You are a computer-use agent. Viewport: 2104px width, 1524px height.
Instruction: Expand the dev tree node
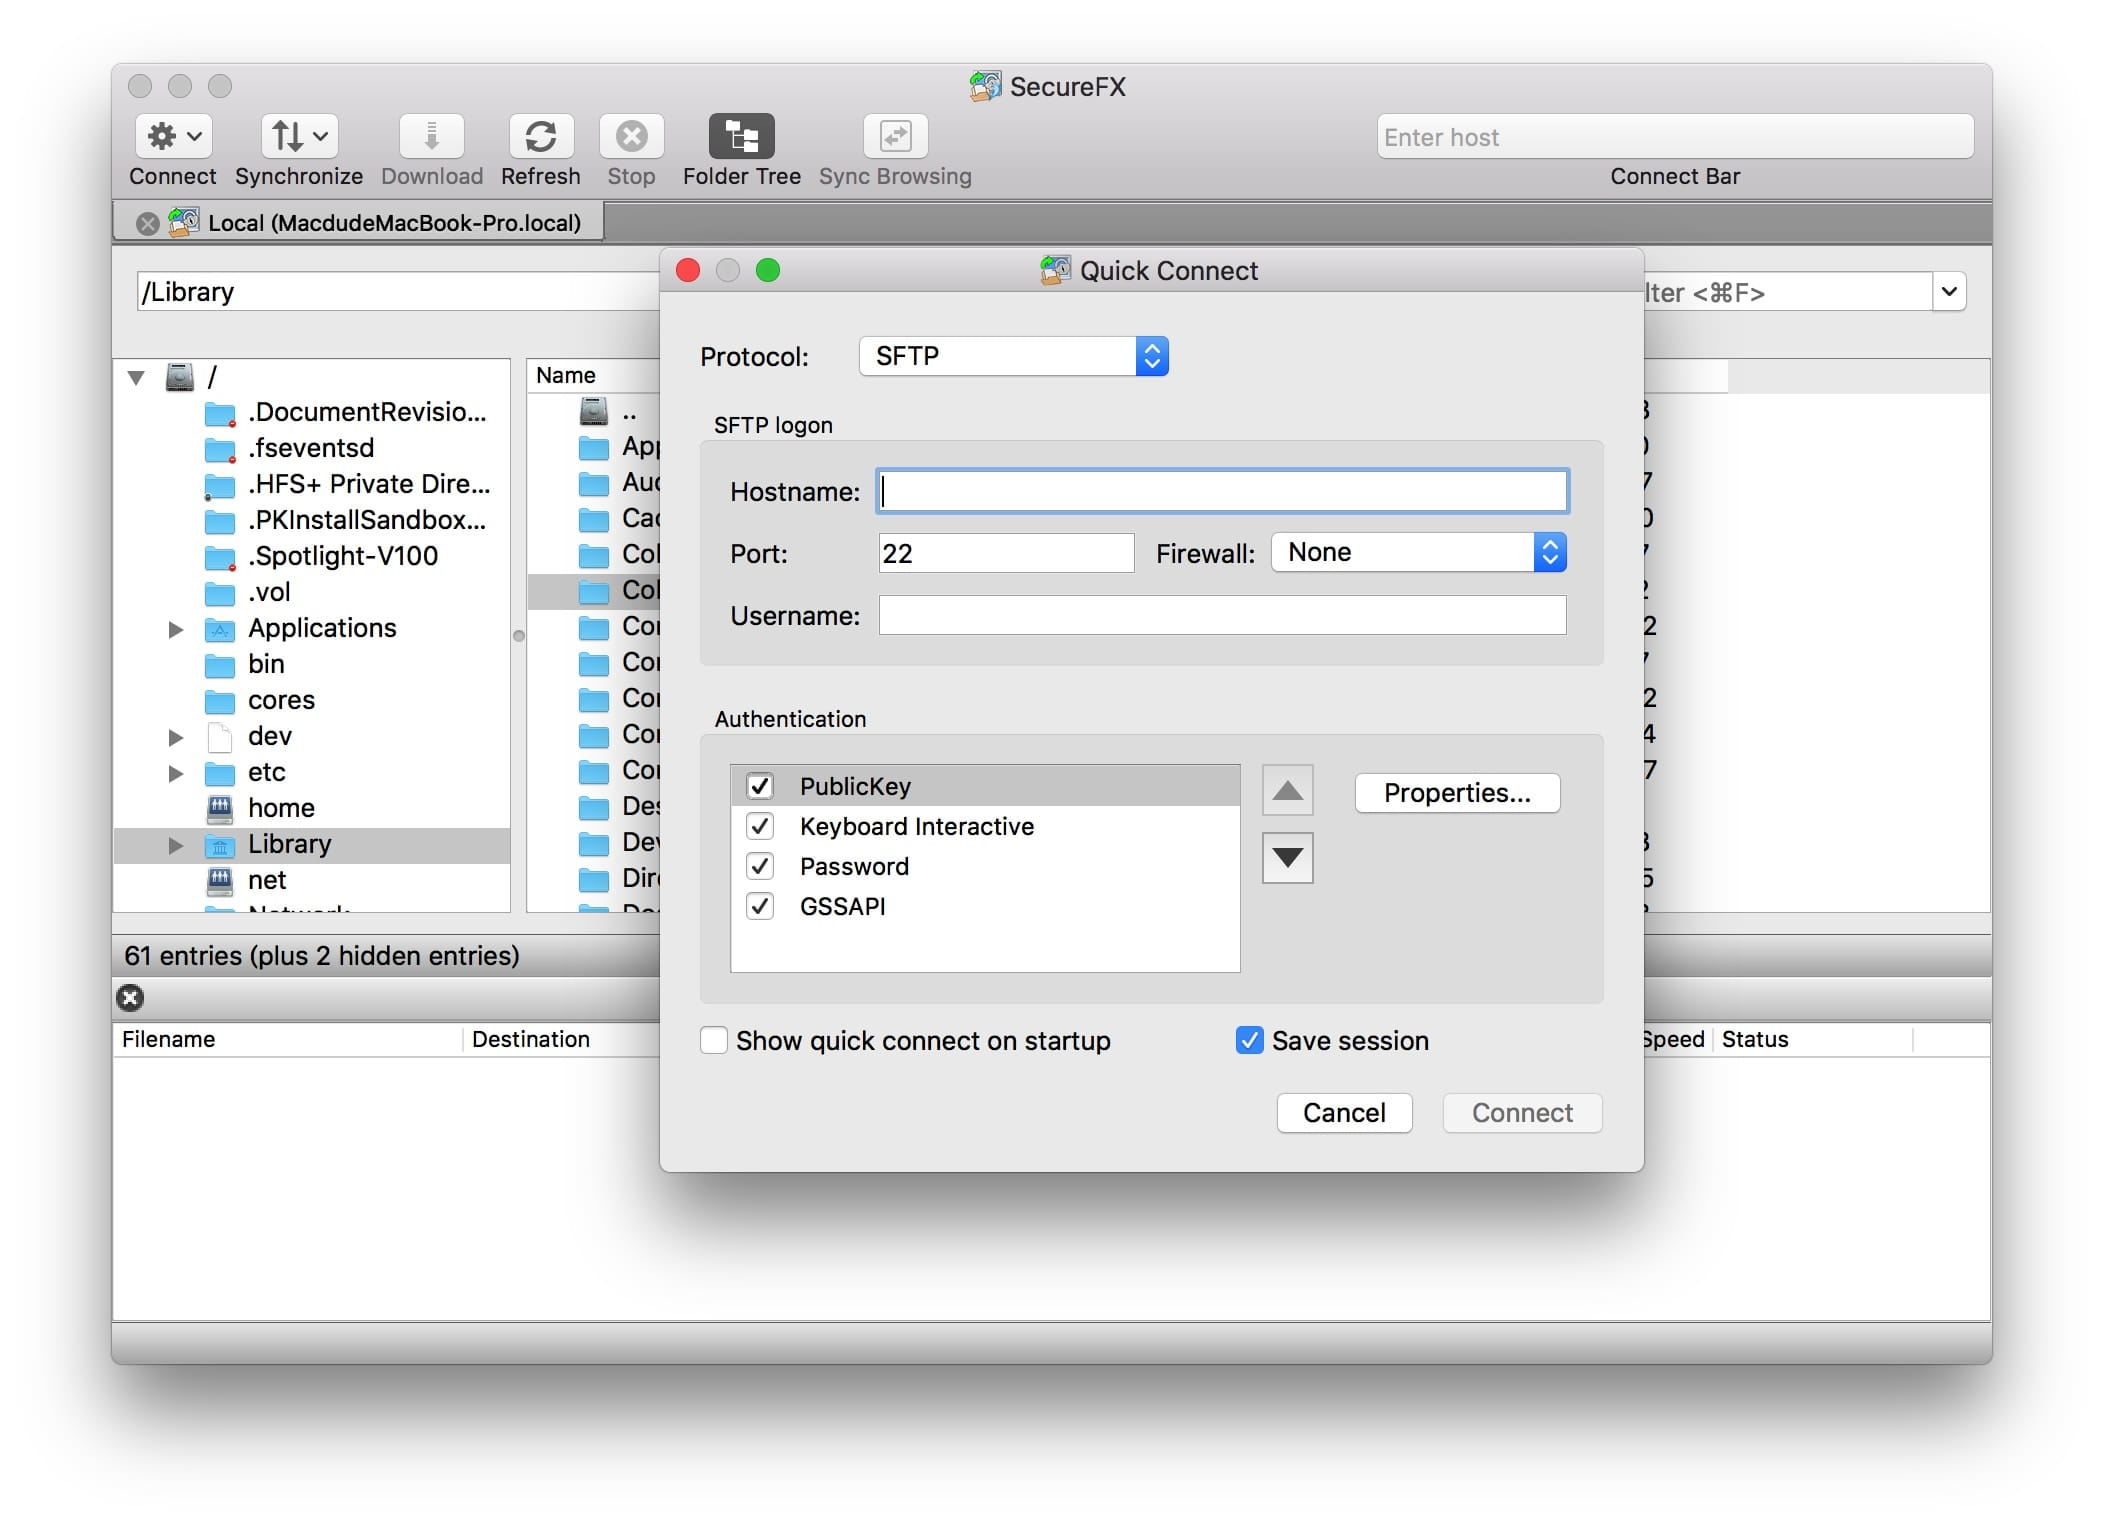click(x=176, y=737)
